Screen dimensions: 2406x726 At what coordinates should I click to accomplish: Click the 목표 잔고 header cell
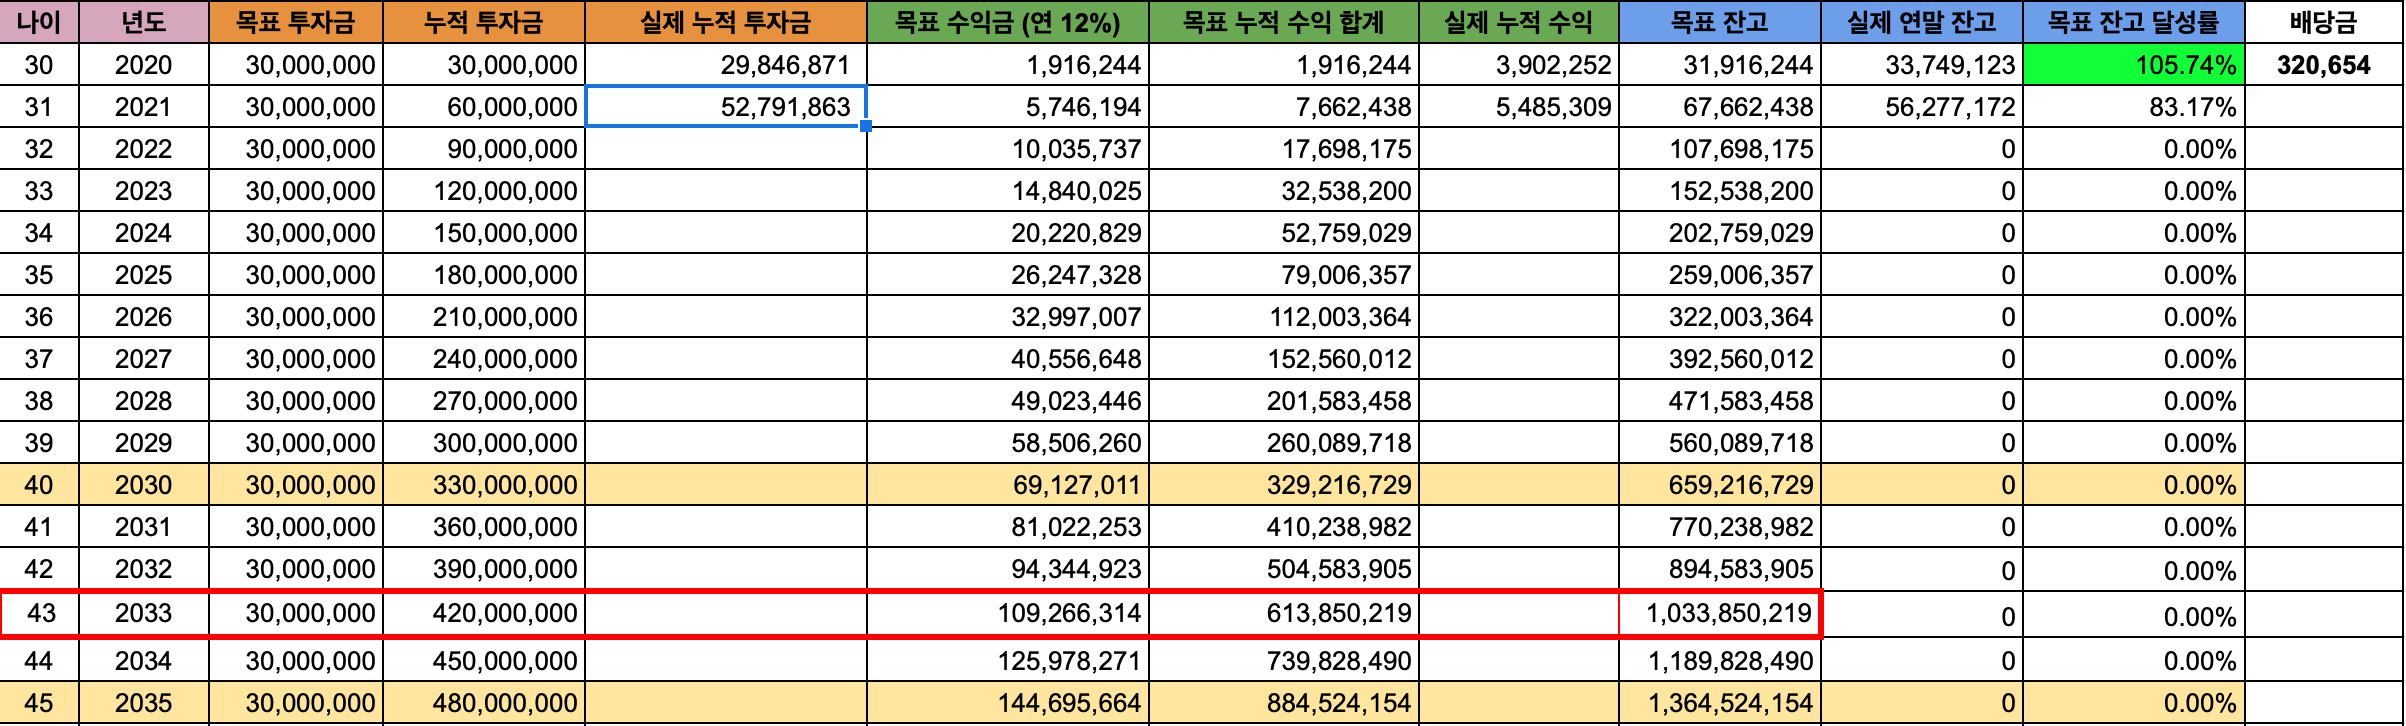[1720, 21]
